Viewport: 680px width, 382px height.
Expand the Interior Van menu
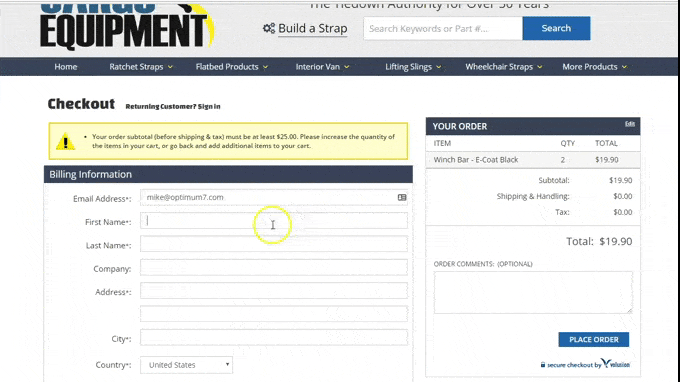coord(322,67)
